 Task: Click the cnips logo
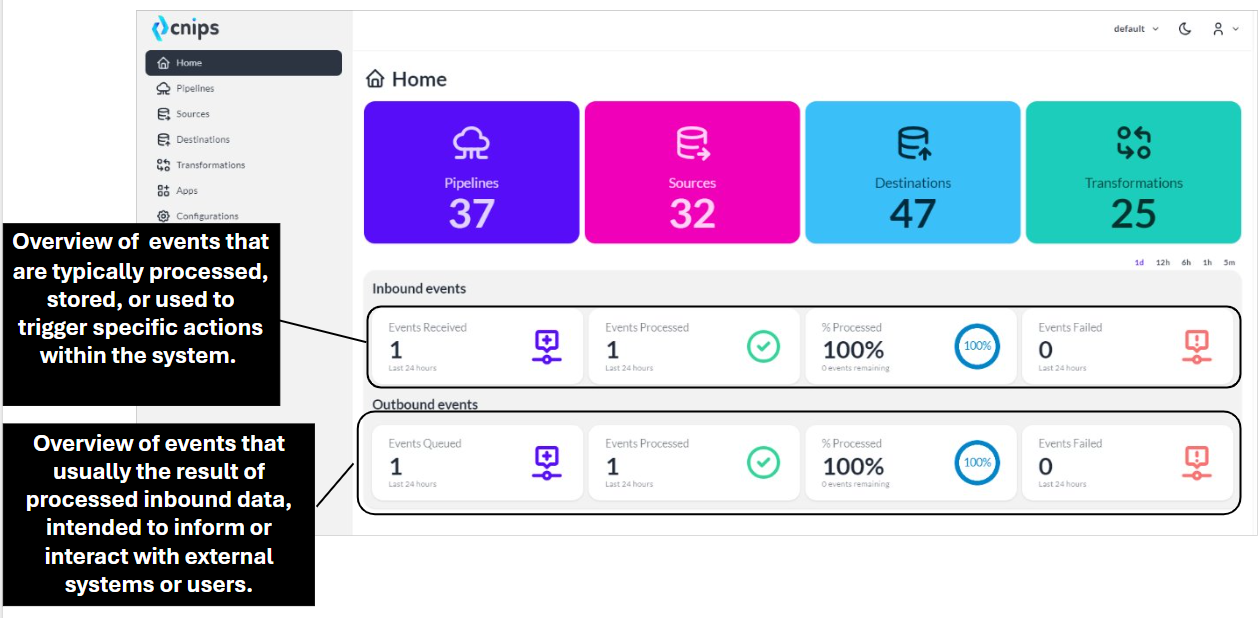pos(186,29)
